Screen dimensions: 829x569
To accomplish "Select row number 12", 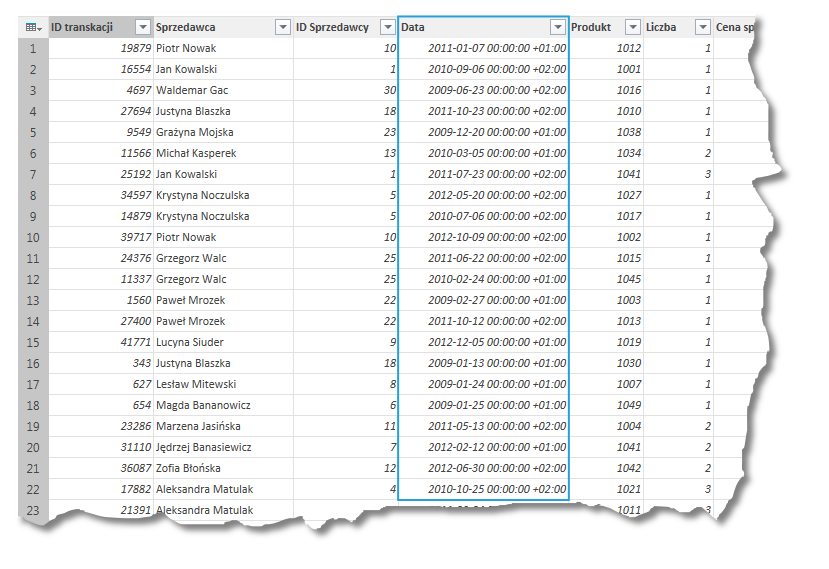I will (33, 279).
